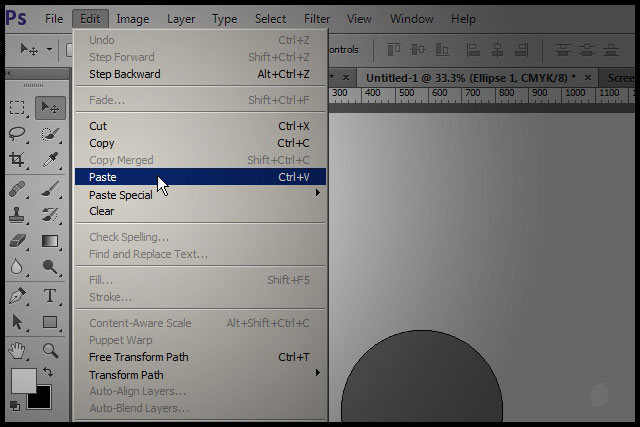Screen dimensions: 640x427
Task: Activate the Hand tool
Action: tap(18, 349)
